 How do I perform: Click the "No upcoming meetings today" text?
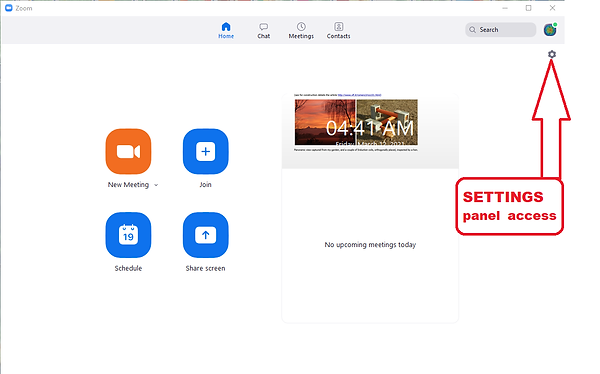pos(370,245)
